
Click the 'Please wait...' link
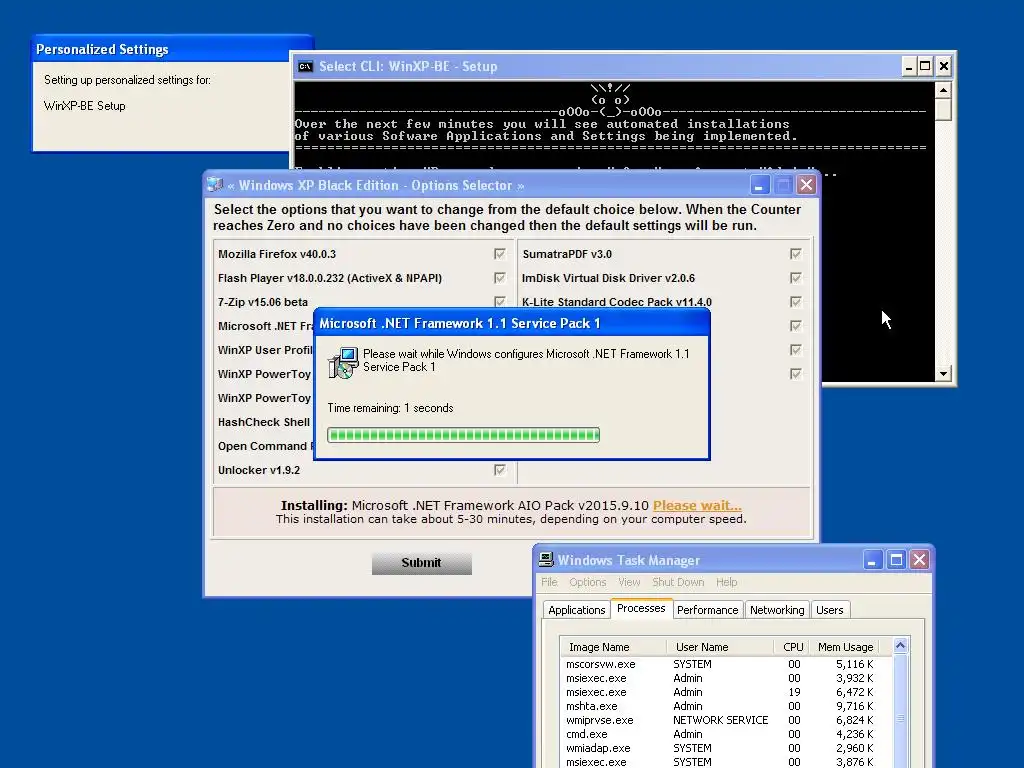(697, 505)
